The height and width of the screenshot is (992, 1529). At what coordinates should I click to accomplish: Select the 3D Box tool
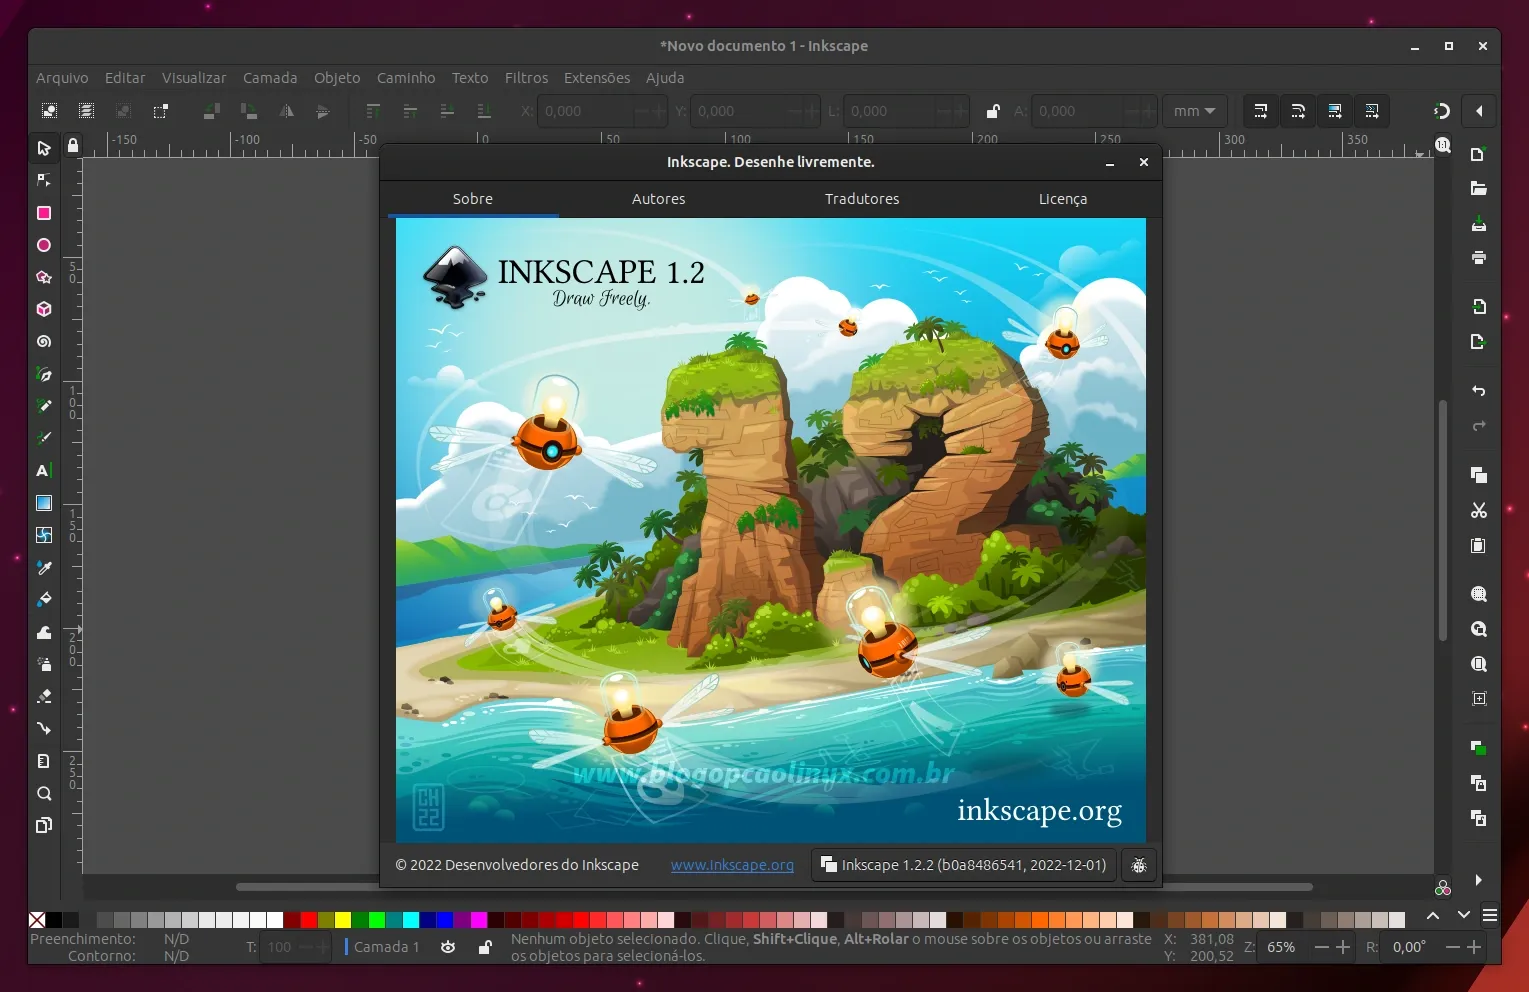tap(44, 309)
